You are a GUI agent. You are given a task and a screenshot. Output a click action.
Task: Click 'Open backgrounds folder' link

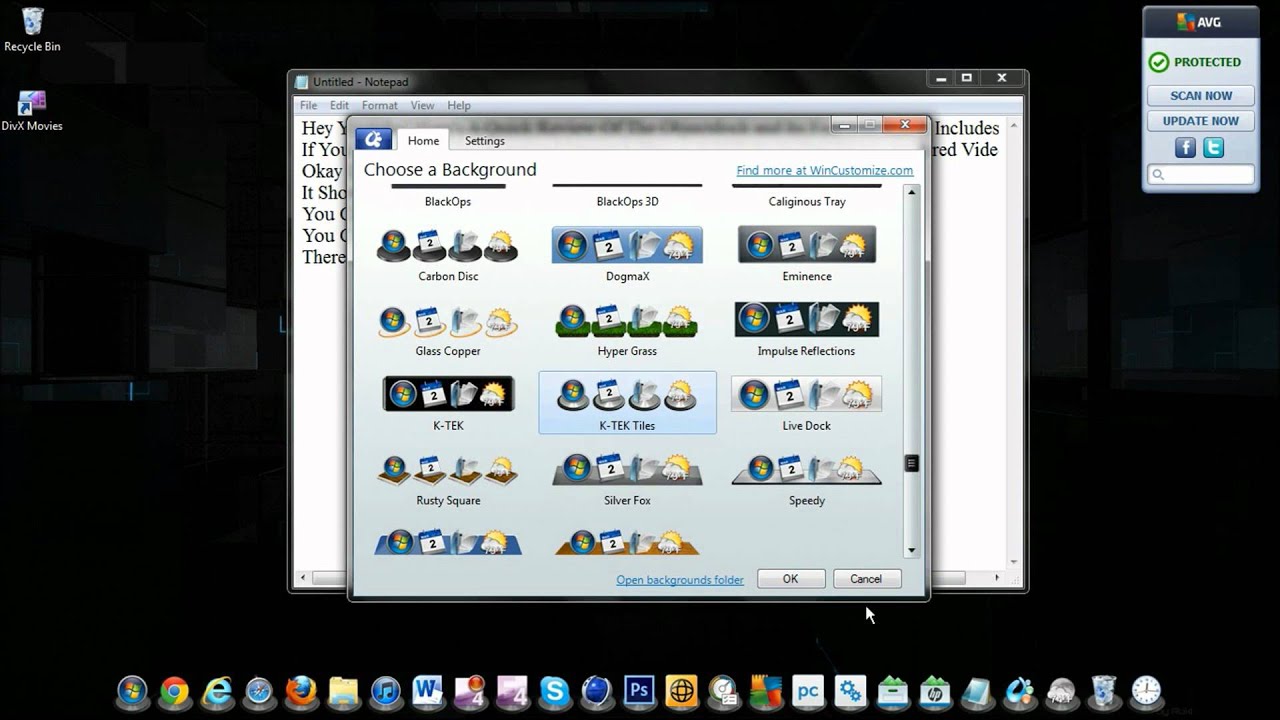click(680, 580)
